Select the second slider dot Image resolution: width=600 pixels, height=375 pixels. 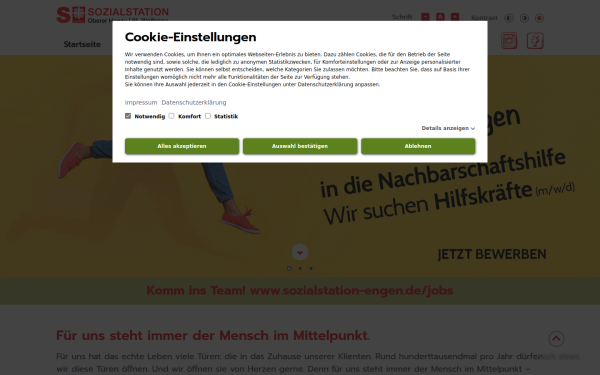point(300,268)
